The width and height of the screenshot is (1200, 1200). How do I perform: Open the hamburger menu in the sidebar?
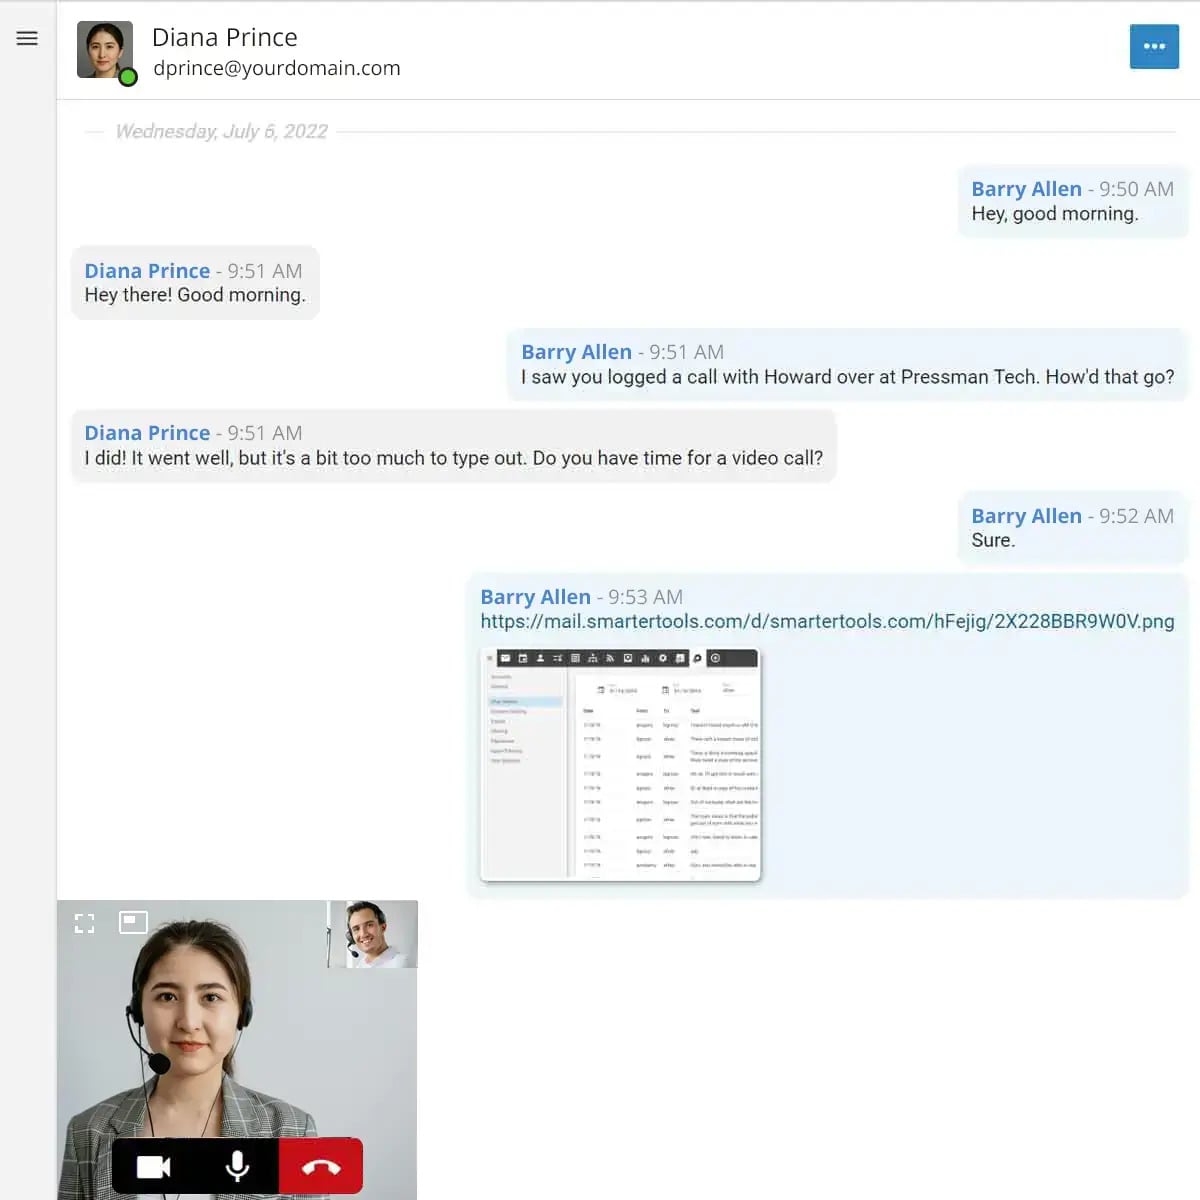tap(27, 38)
